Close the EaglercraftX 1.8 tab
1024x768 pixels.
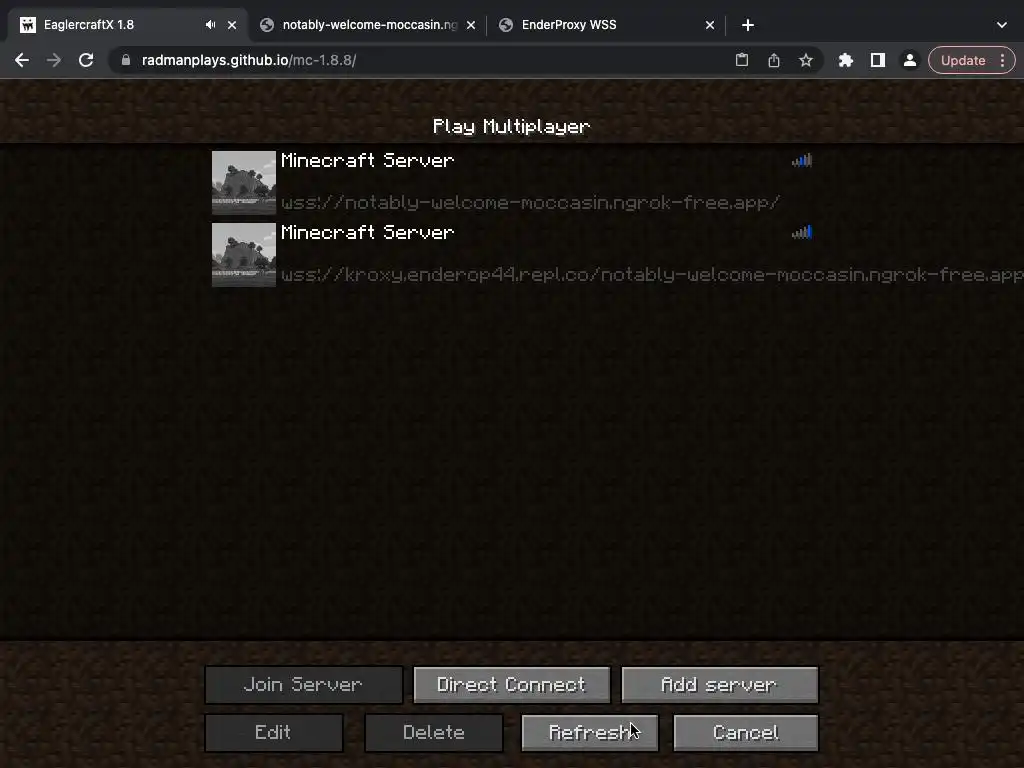pyautogui.click(x=232, y=25)
